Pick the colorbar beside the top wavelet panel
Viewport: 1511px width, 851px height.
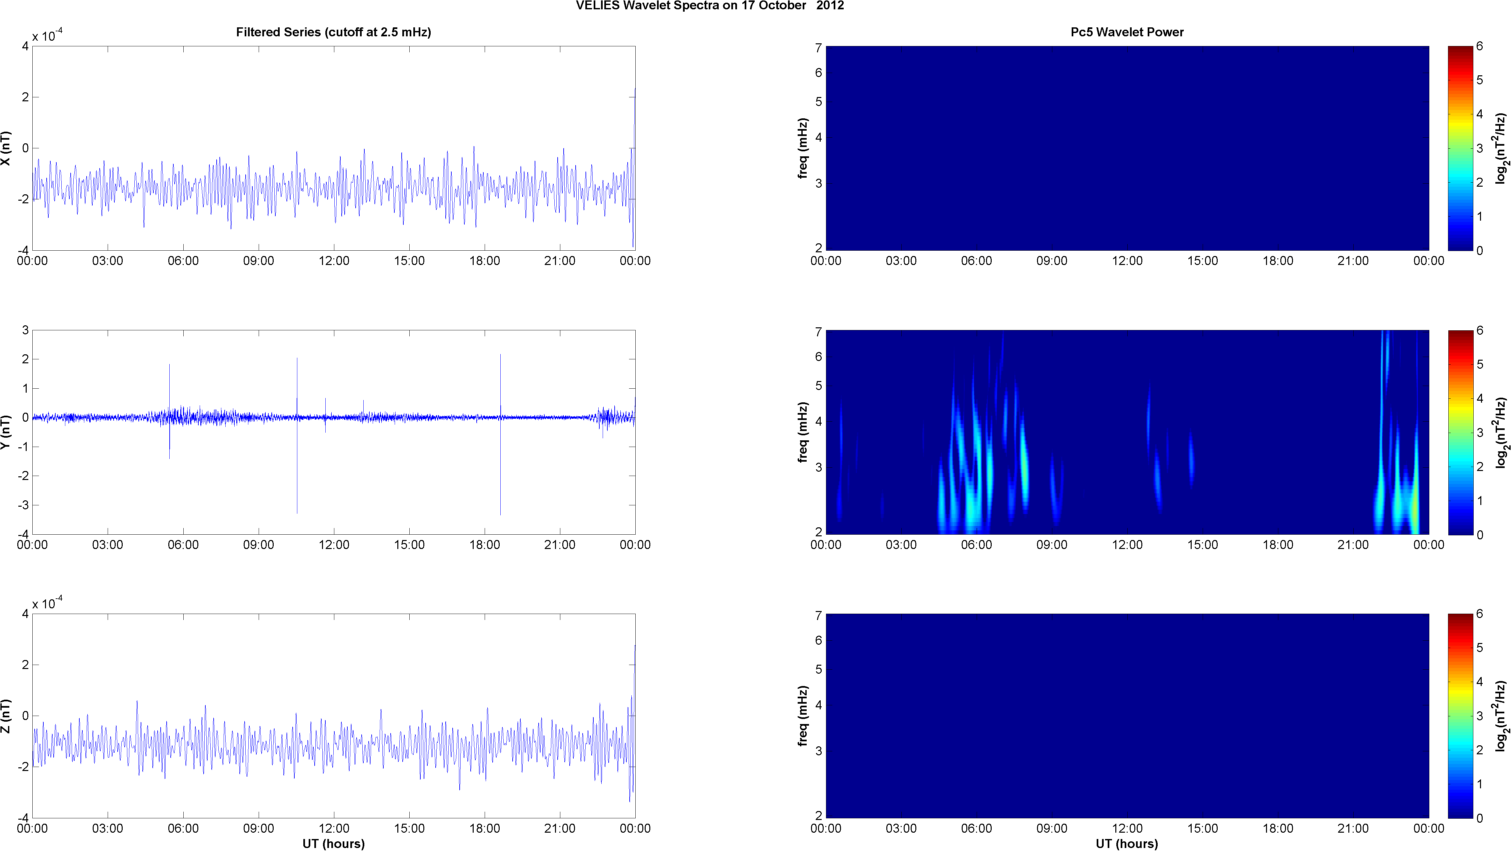point(1460,148)
